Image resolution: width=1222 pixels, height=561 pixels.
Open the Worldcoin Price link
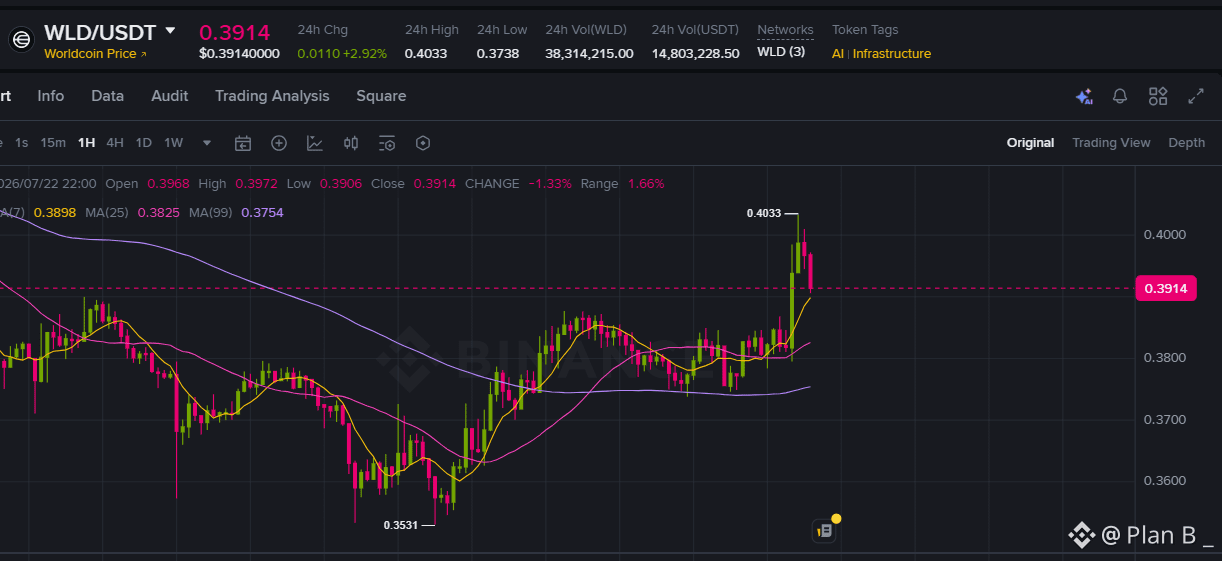(95, 54)
